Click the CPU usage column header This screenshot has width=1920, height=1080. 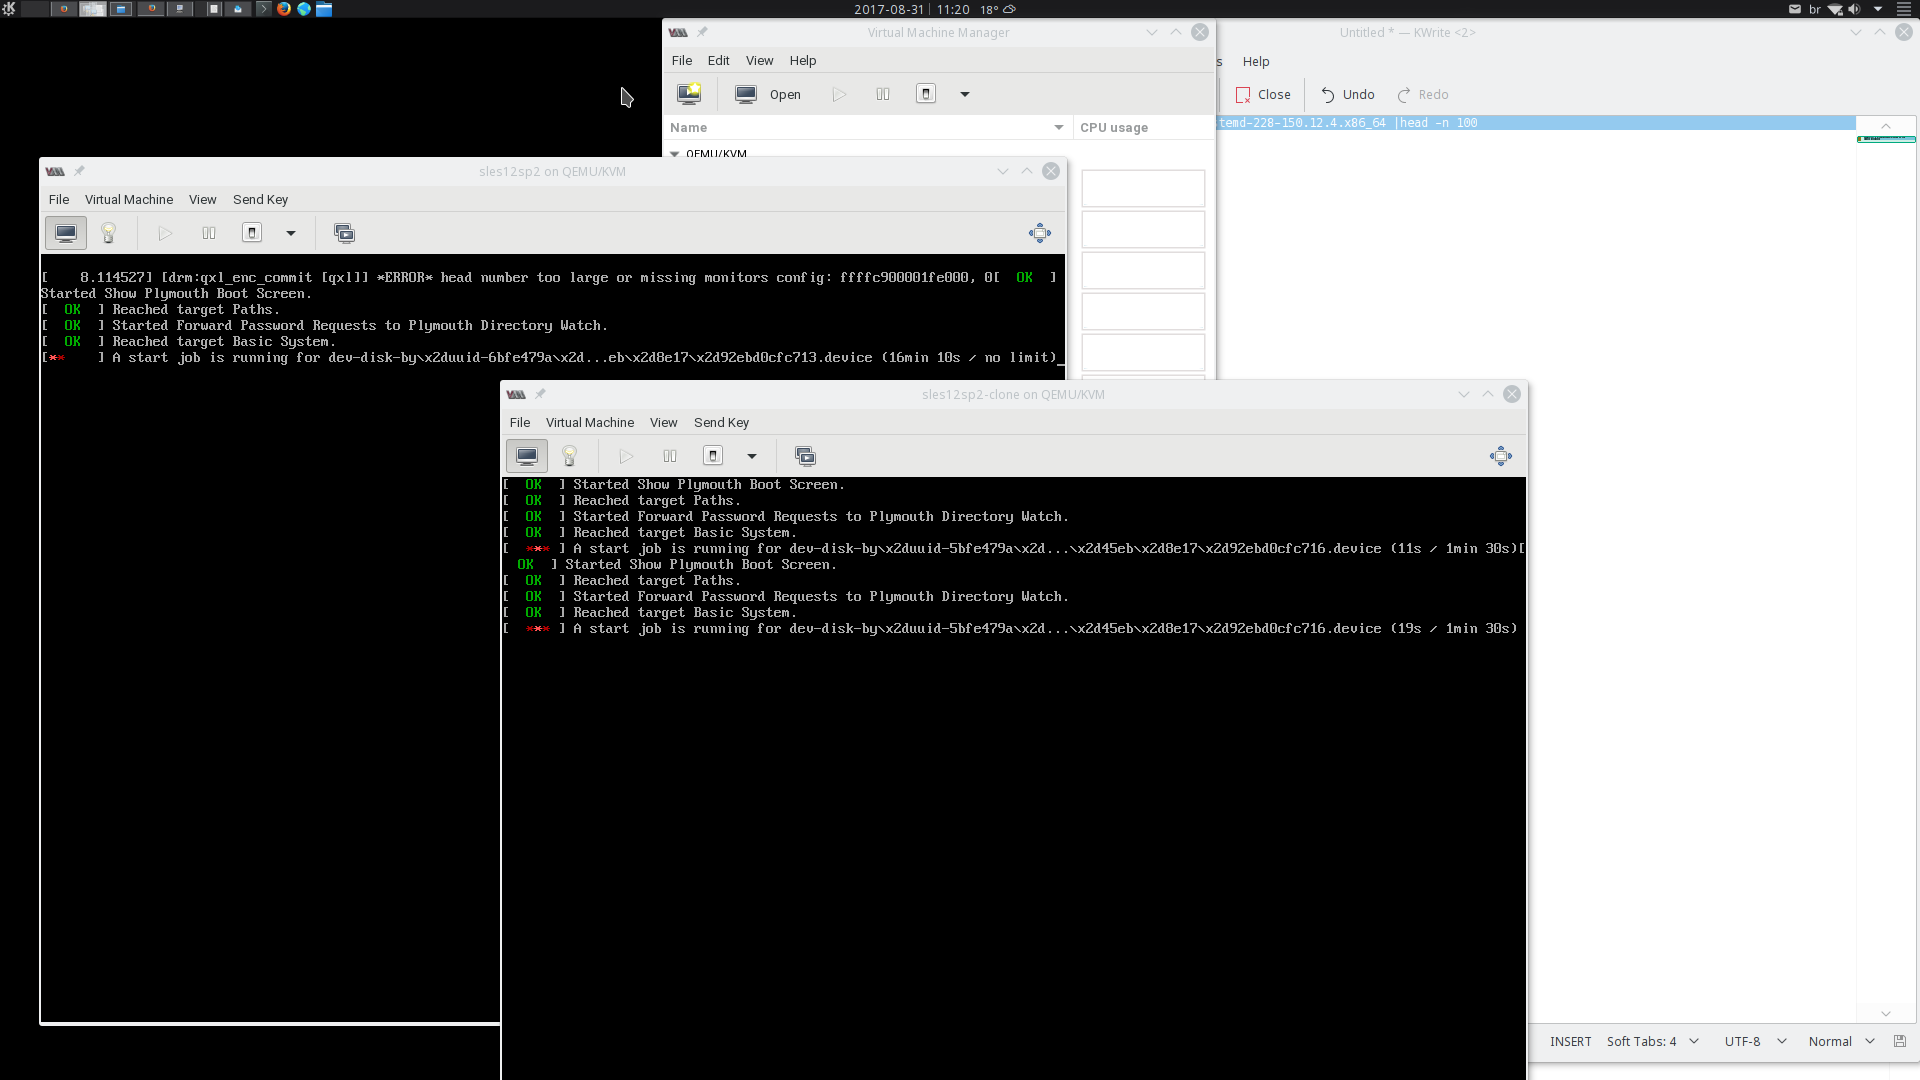[1144, 128]
